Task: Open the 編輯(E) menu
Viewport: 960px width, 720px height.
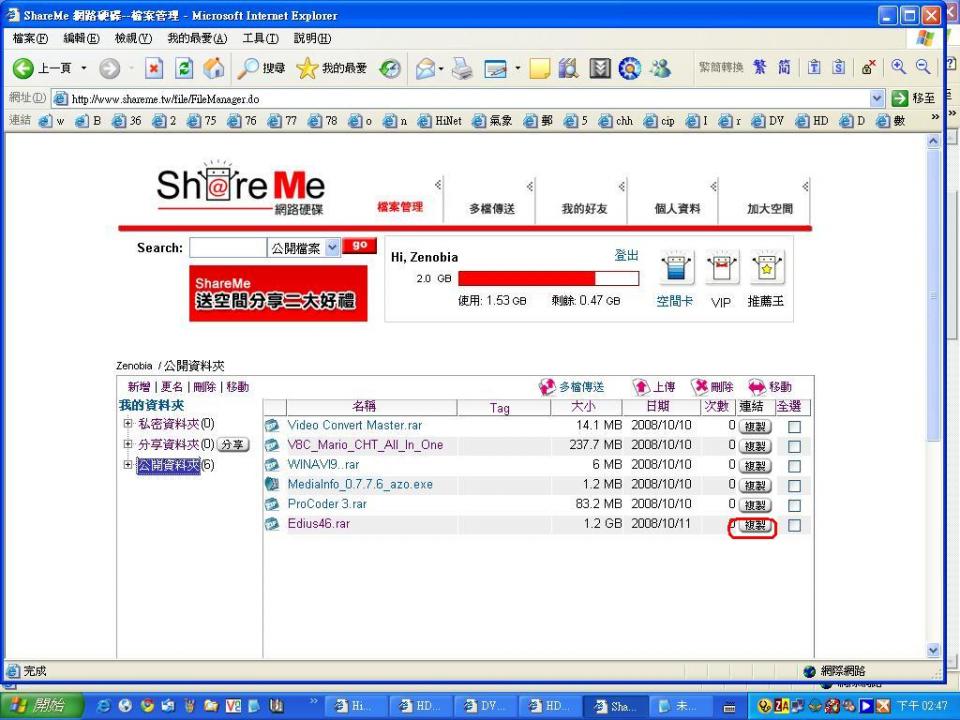Action: [x=81, y=39]
